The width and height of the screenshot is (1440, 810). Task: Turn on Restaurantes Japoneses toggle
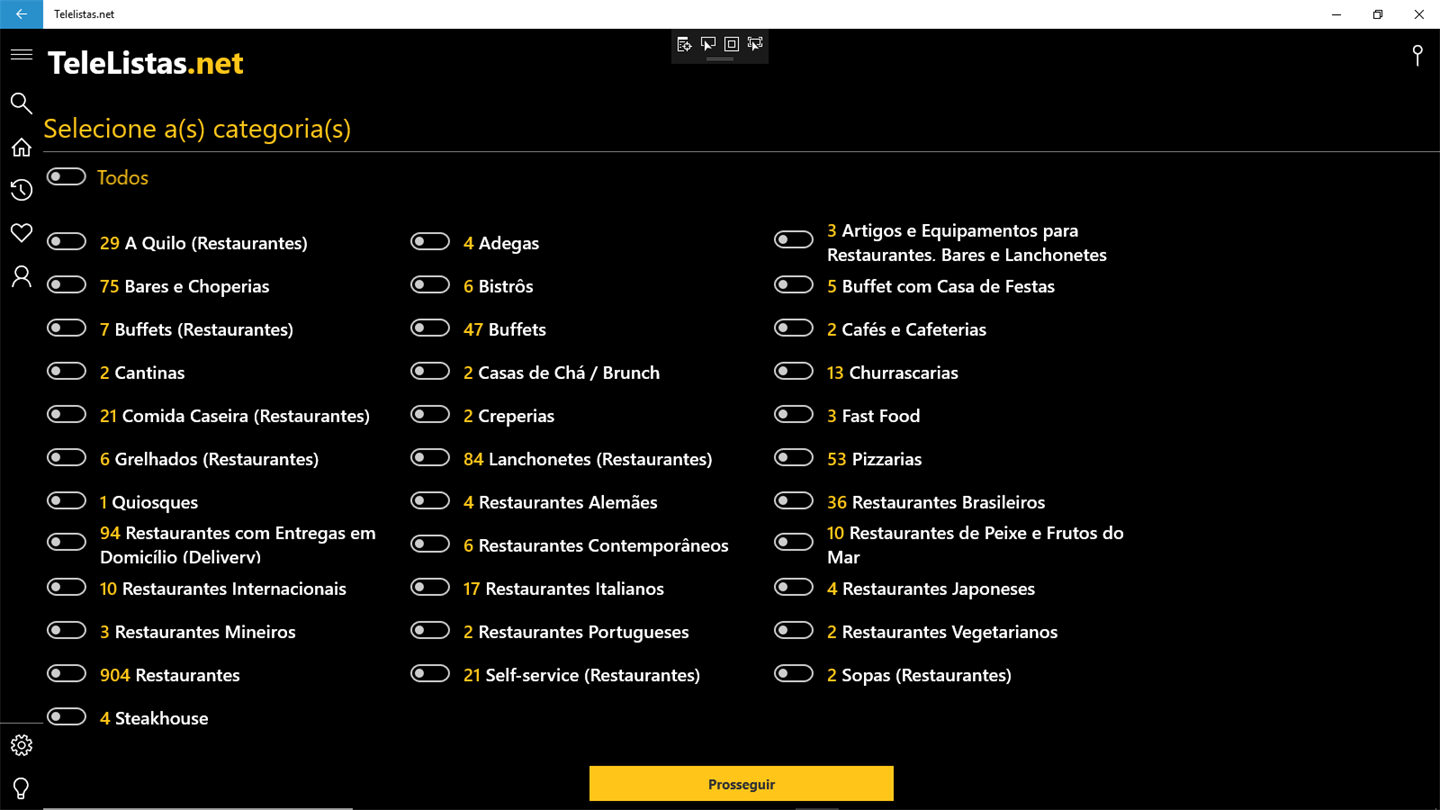pos(794,587)
